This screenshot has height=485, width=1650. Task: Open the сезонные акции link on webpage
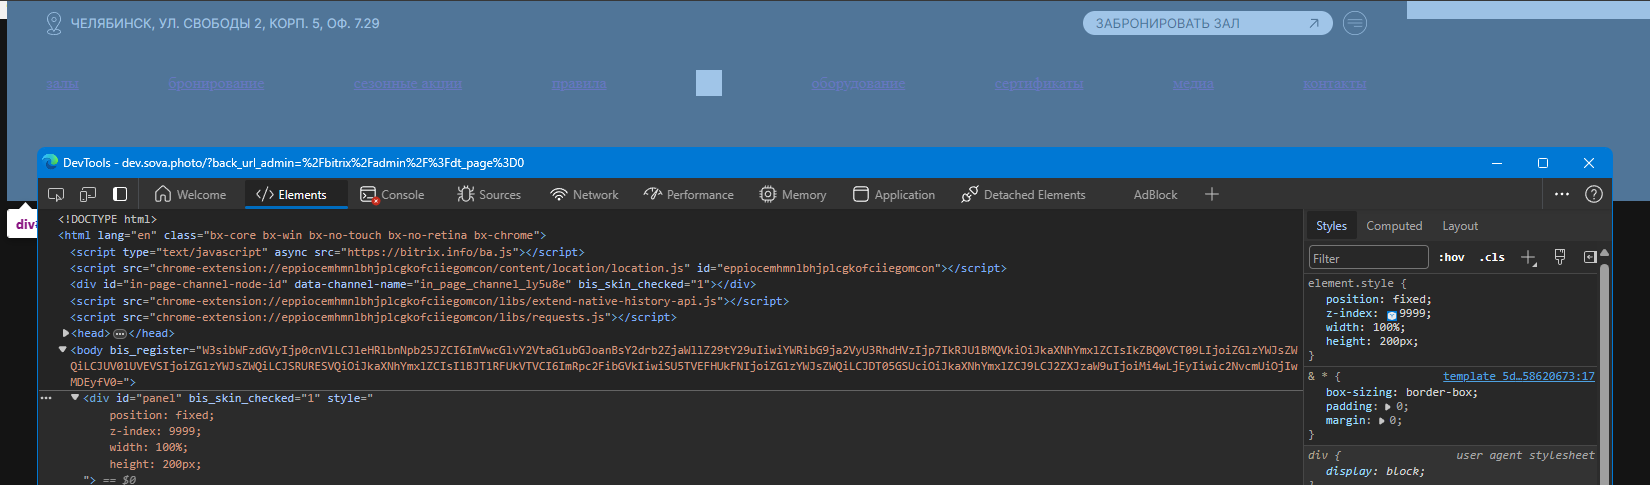[408, 84]
